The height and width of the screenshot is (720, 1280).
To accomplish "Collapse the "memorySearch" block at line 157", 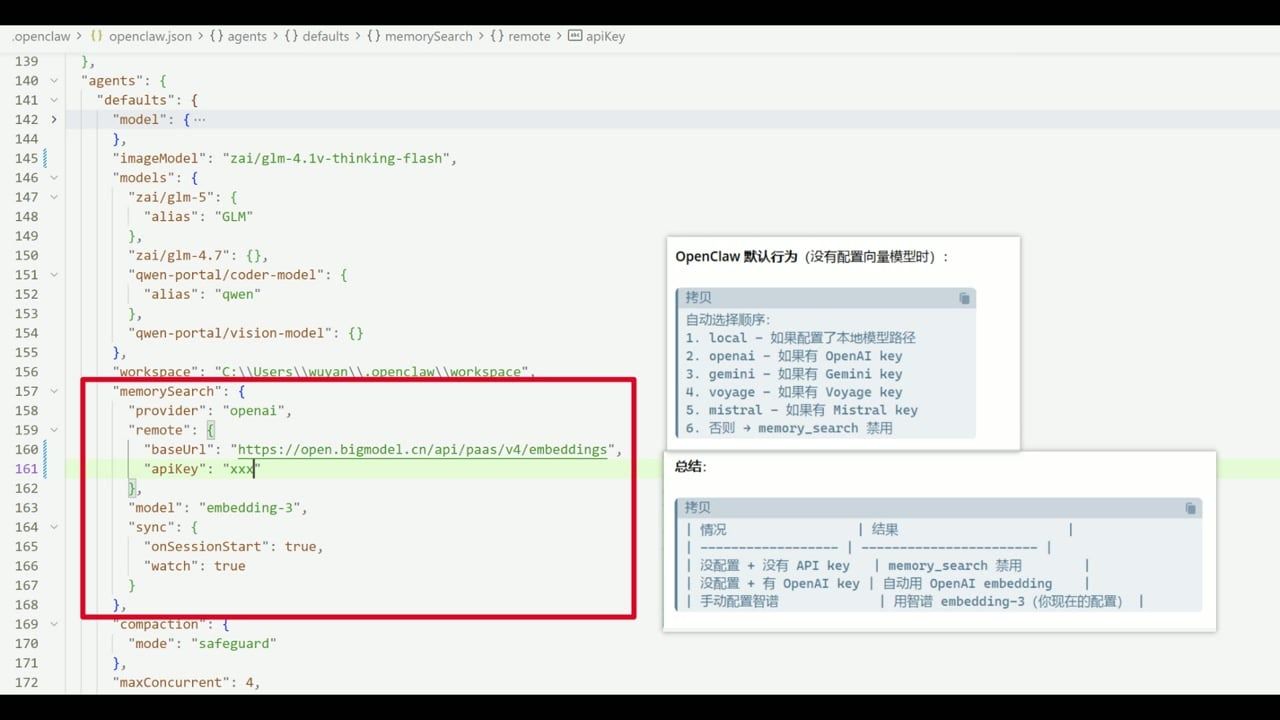I will tap(54, 391).
